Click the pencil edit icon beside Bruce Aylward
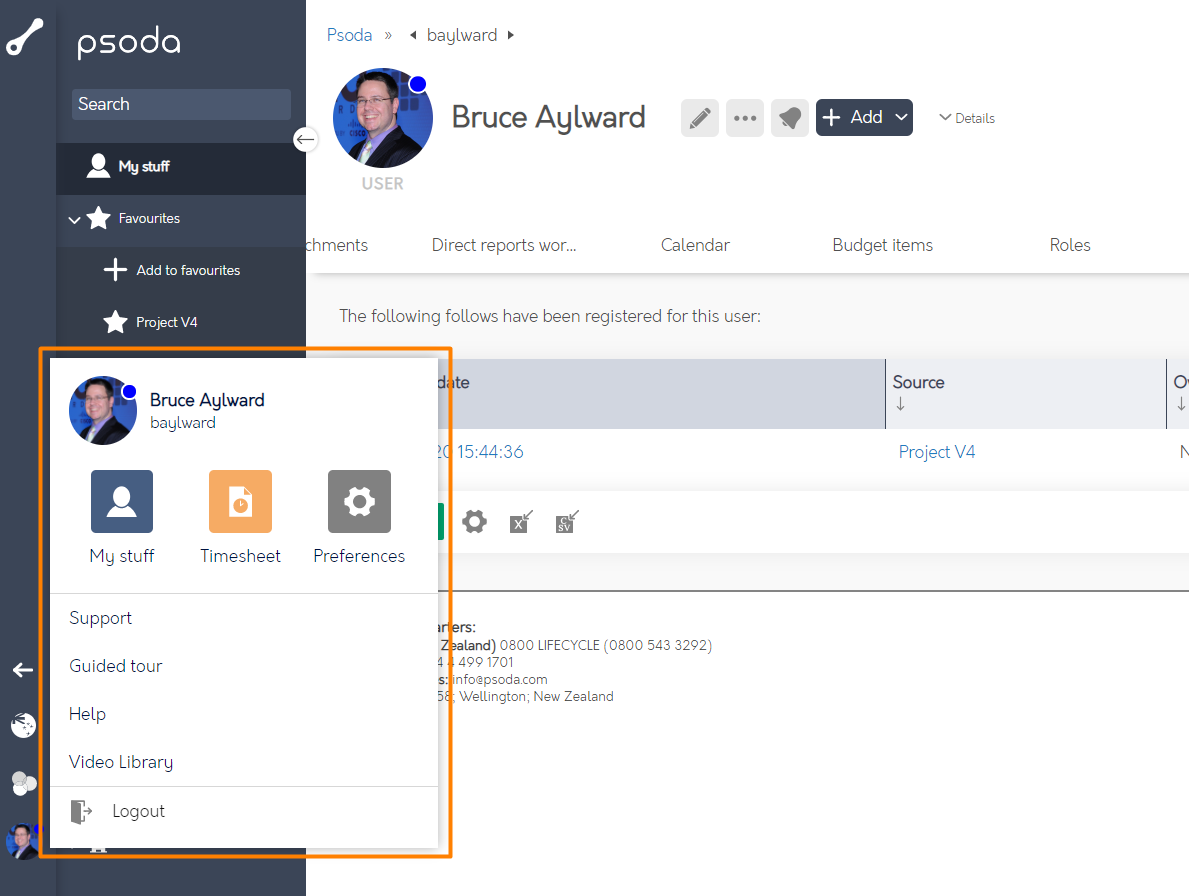1189x896 pixels. [700, 118]
